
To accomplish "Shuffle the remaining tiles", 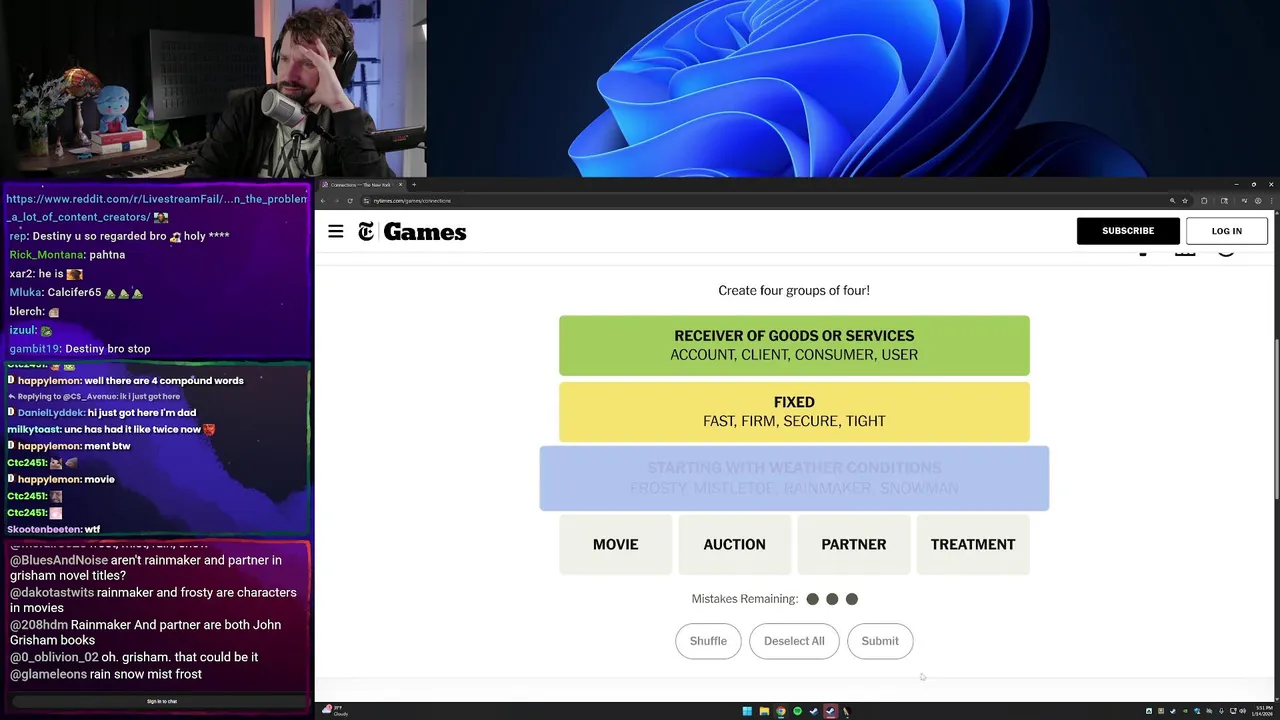I will [x=708, y=641].
